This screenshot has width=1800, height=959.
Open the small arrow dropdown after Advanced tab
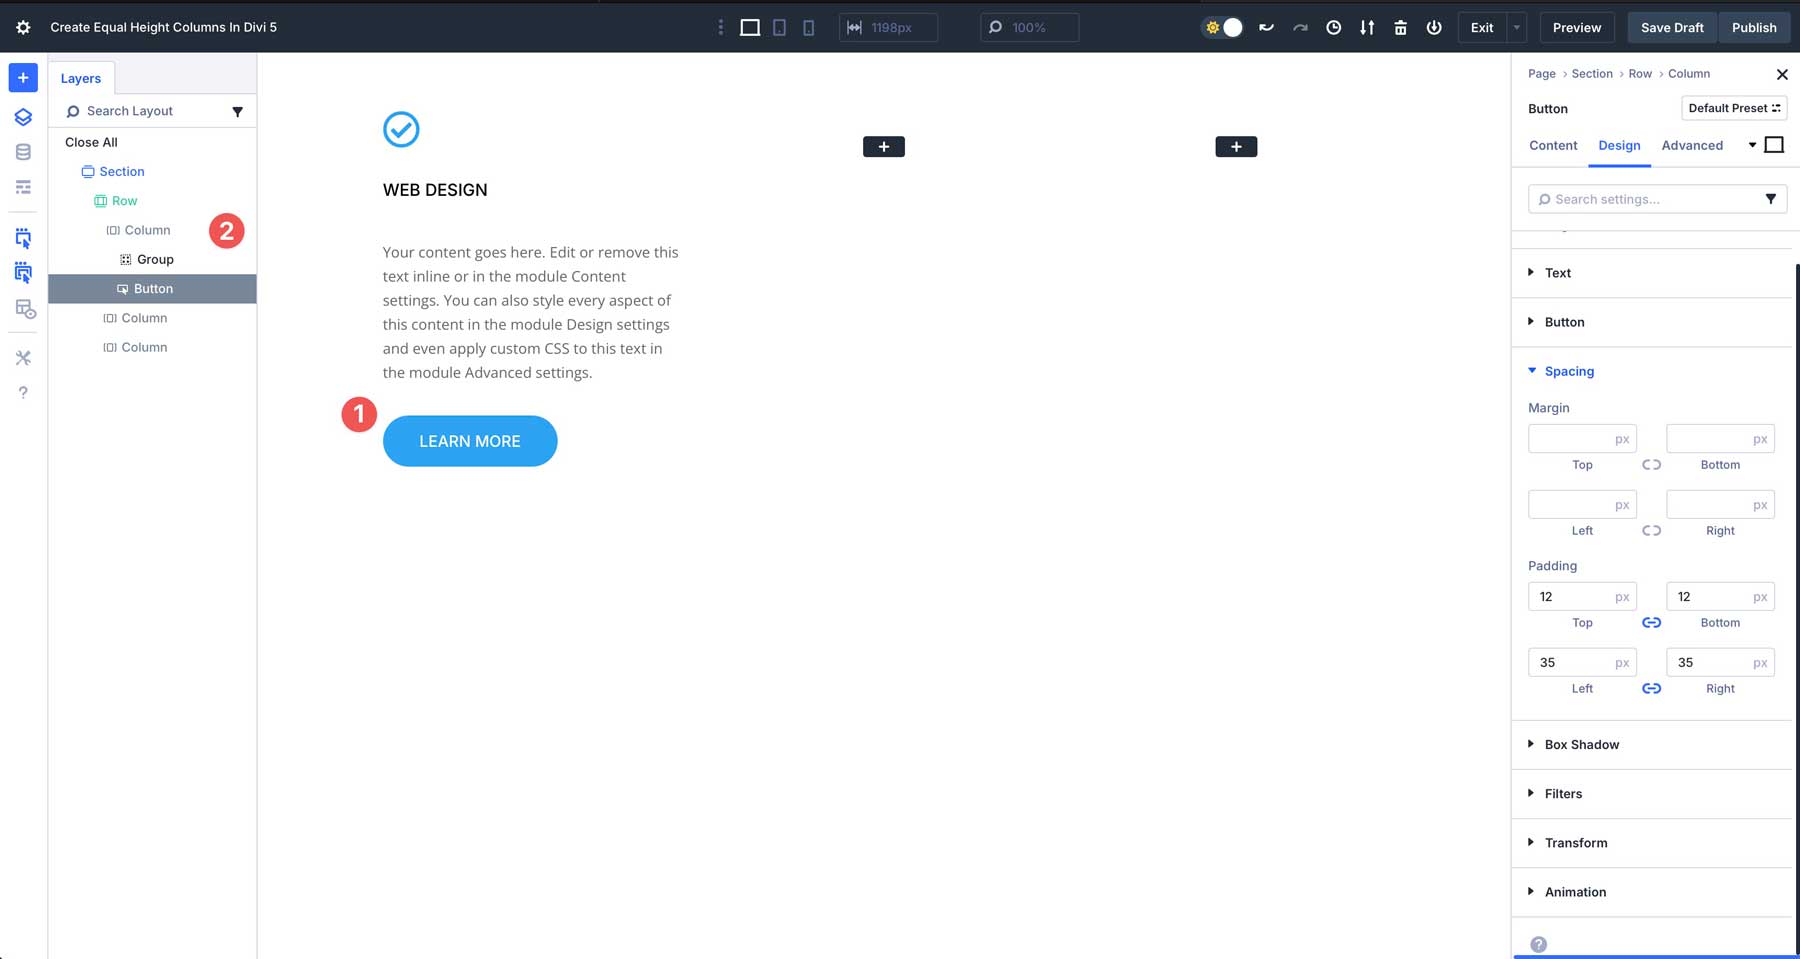point(1752,145)
